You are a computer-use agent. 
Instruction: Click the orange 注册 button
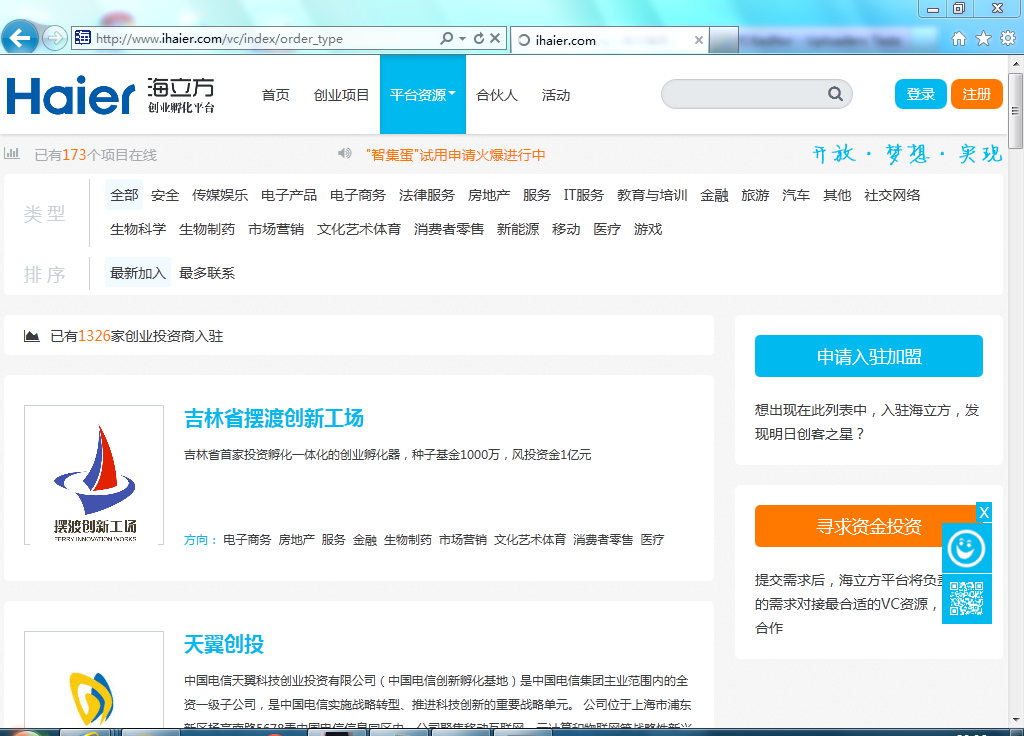click(976, 94)
